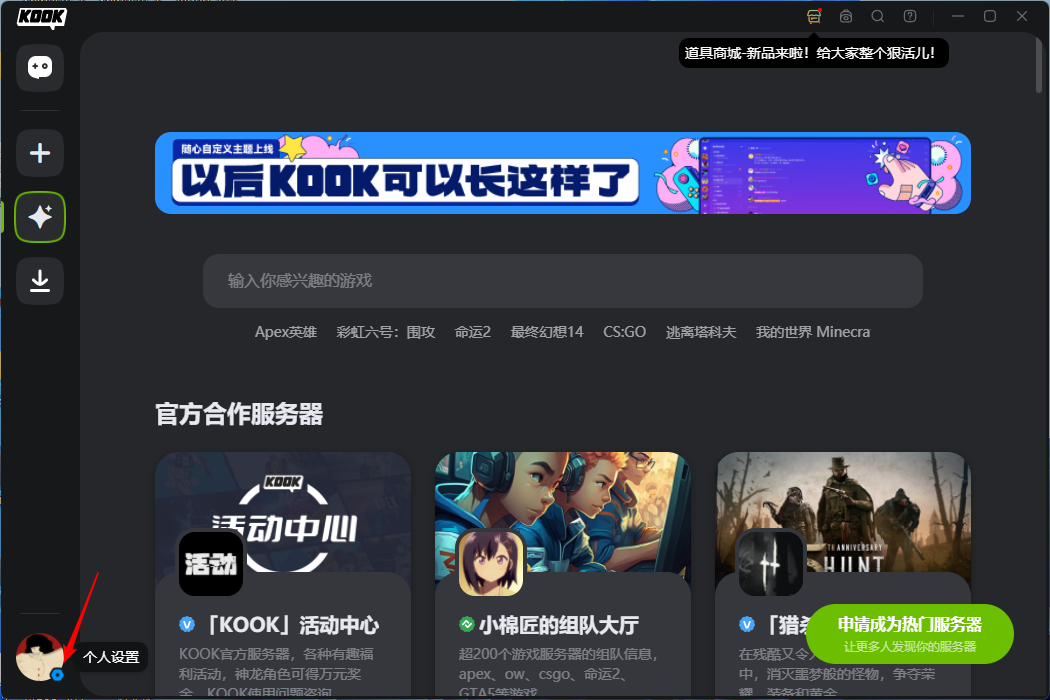Open the download manager sidebar icon

click(40, 281)
